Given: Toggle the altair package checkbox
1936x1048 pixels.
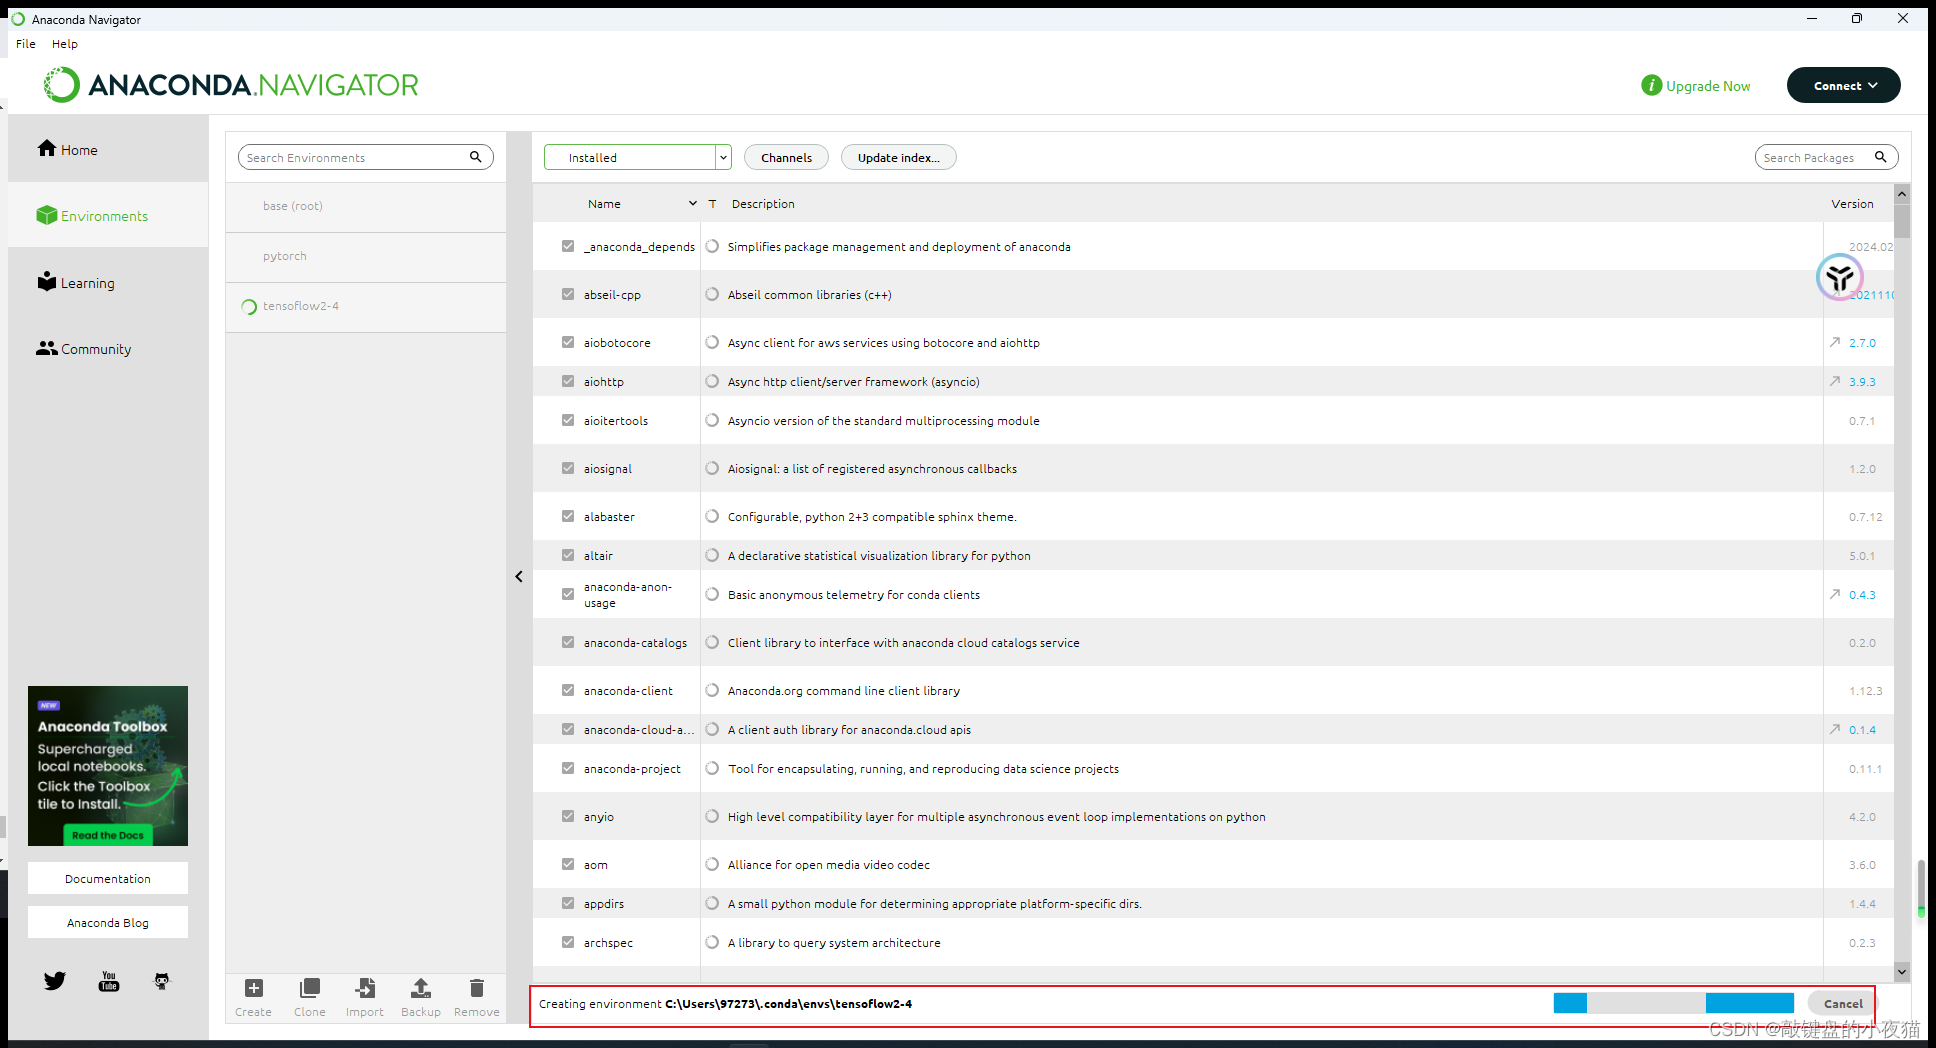Looking at the screenshot, I should click(568, 555).
